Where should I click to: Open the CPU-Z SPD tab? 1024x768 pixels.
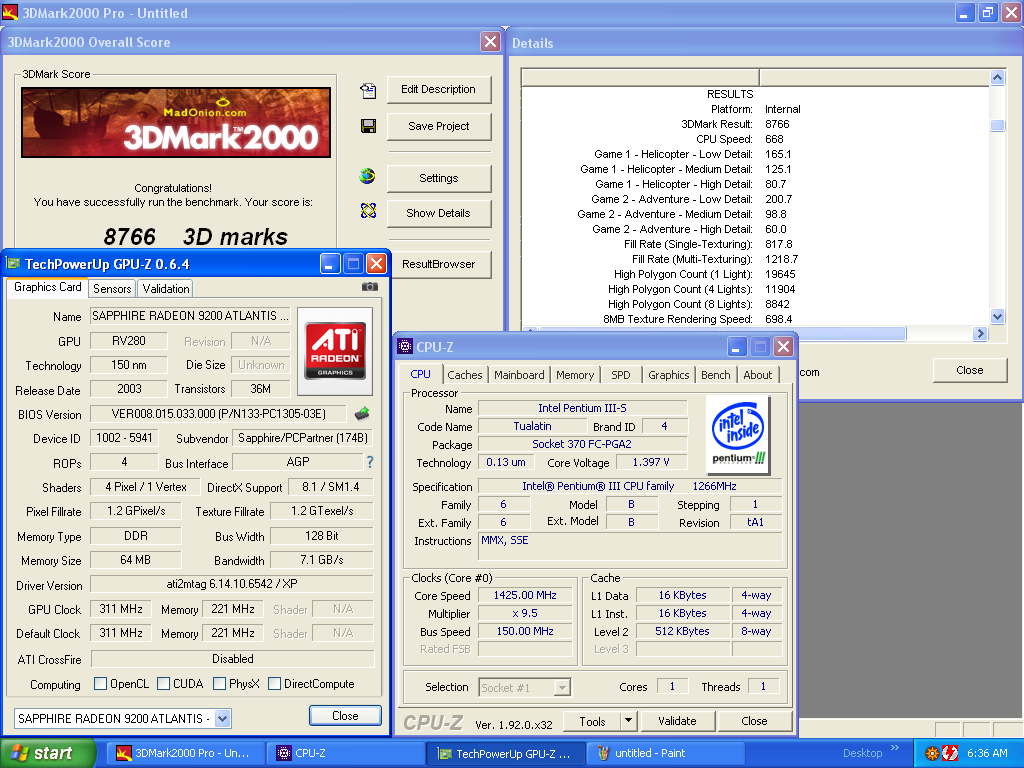point(620,375)
